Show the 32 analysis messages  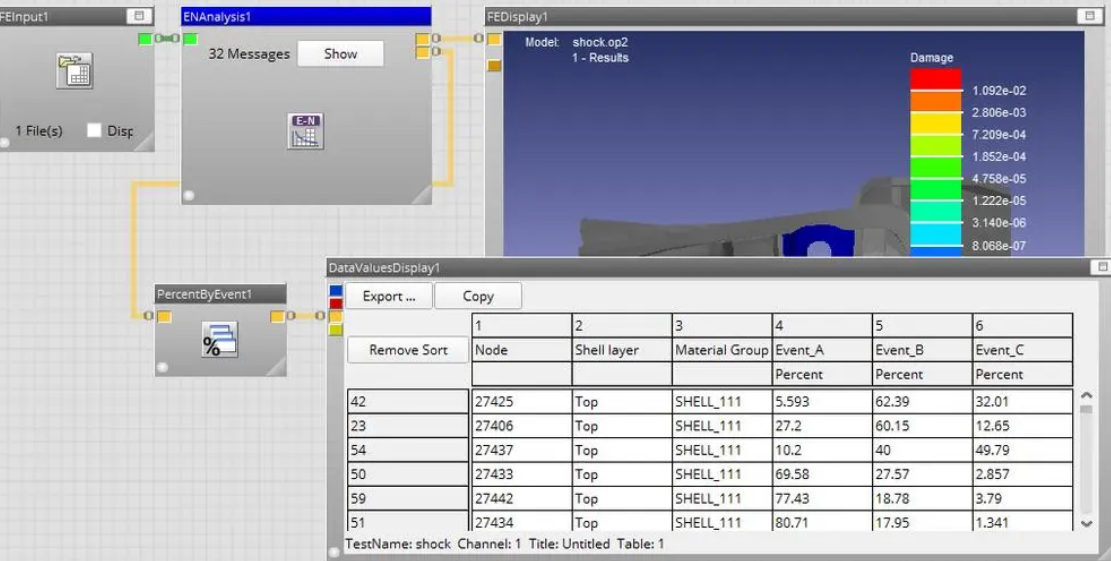pos(340,54)
